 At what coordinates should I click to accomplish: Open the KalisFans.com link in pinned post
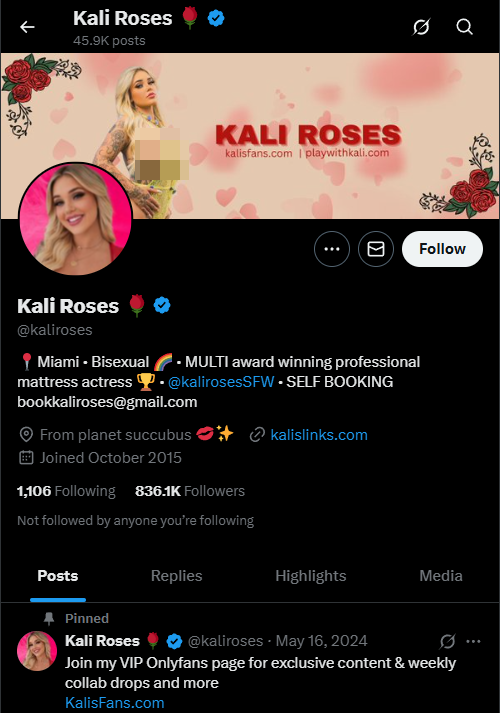click(x=115, y=703)
